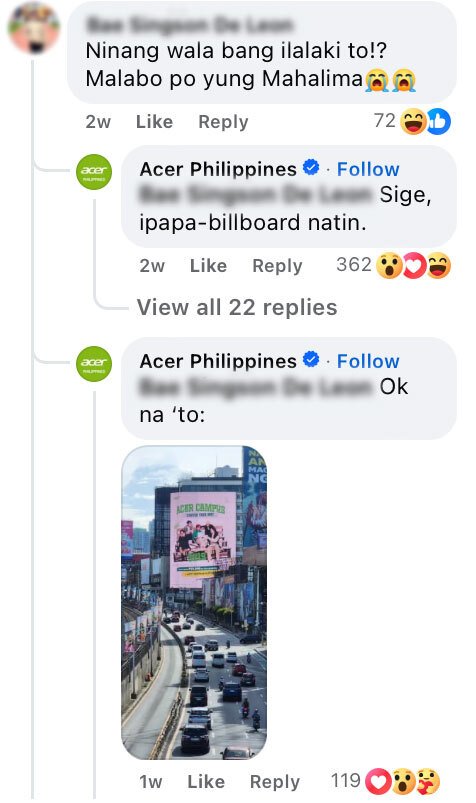Open the laughing reaction on the 72-reaction comment
Viewport: 476px width, 803px height.
click(413, 122)
